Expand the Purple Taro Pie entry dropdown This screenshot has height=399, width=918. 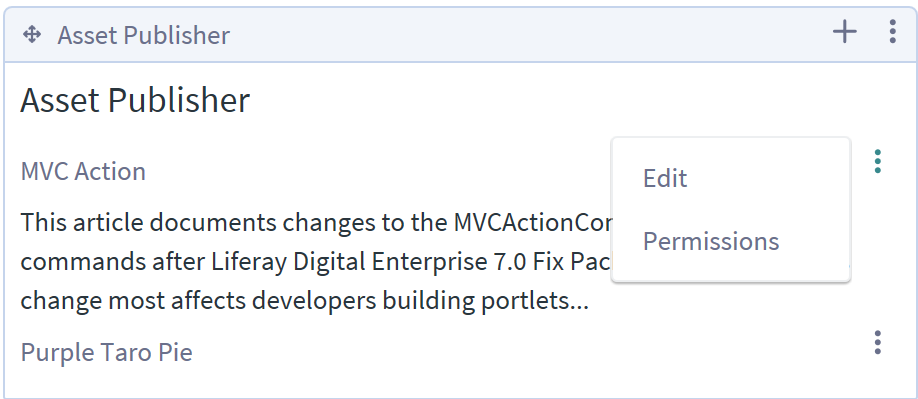[878, 342]
